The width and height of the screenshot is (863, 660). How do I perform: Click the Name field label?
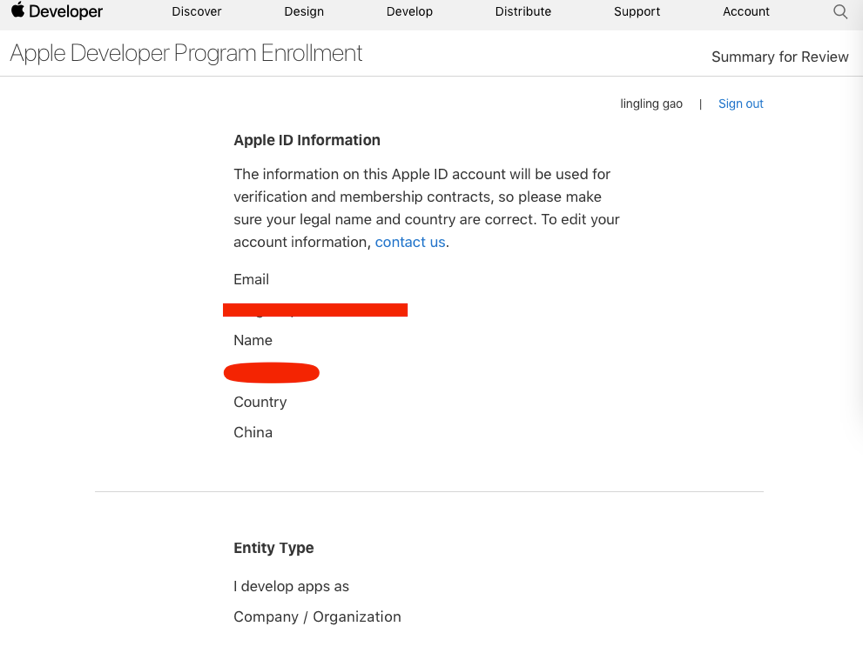click(253, 340)
